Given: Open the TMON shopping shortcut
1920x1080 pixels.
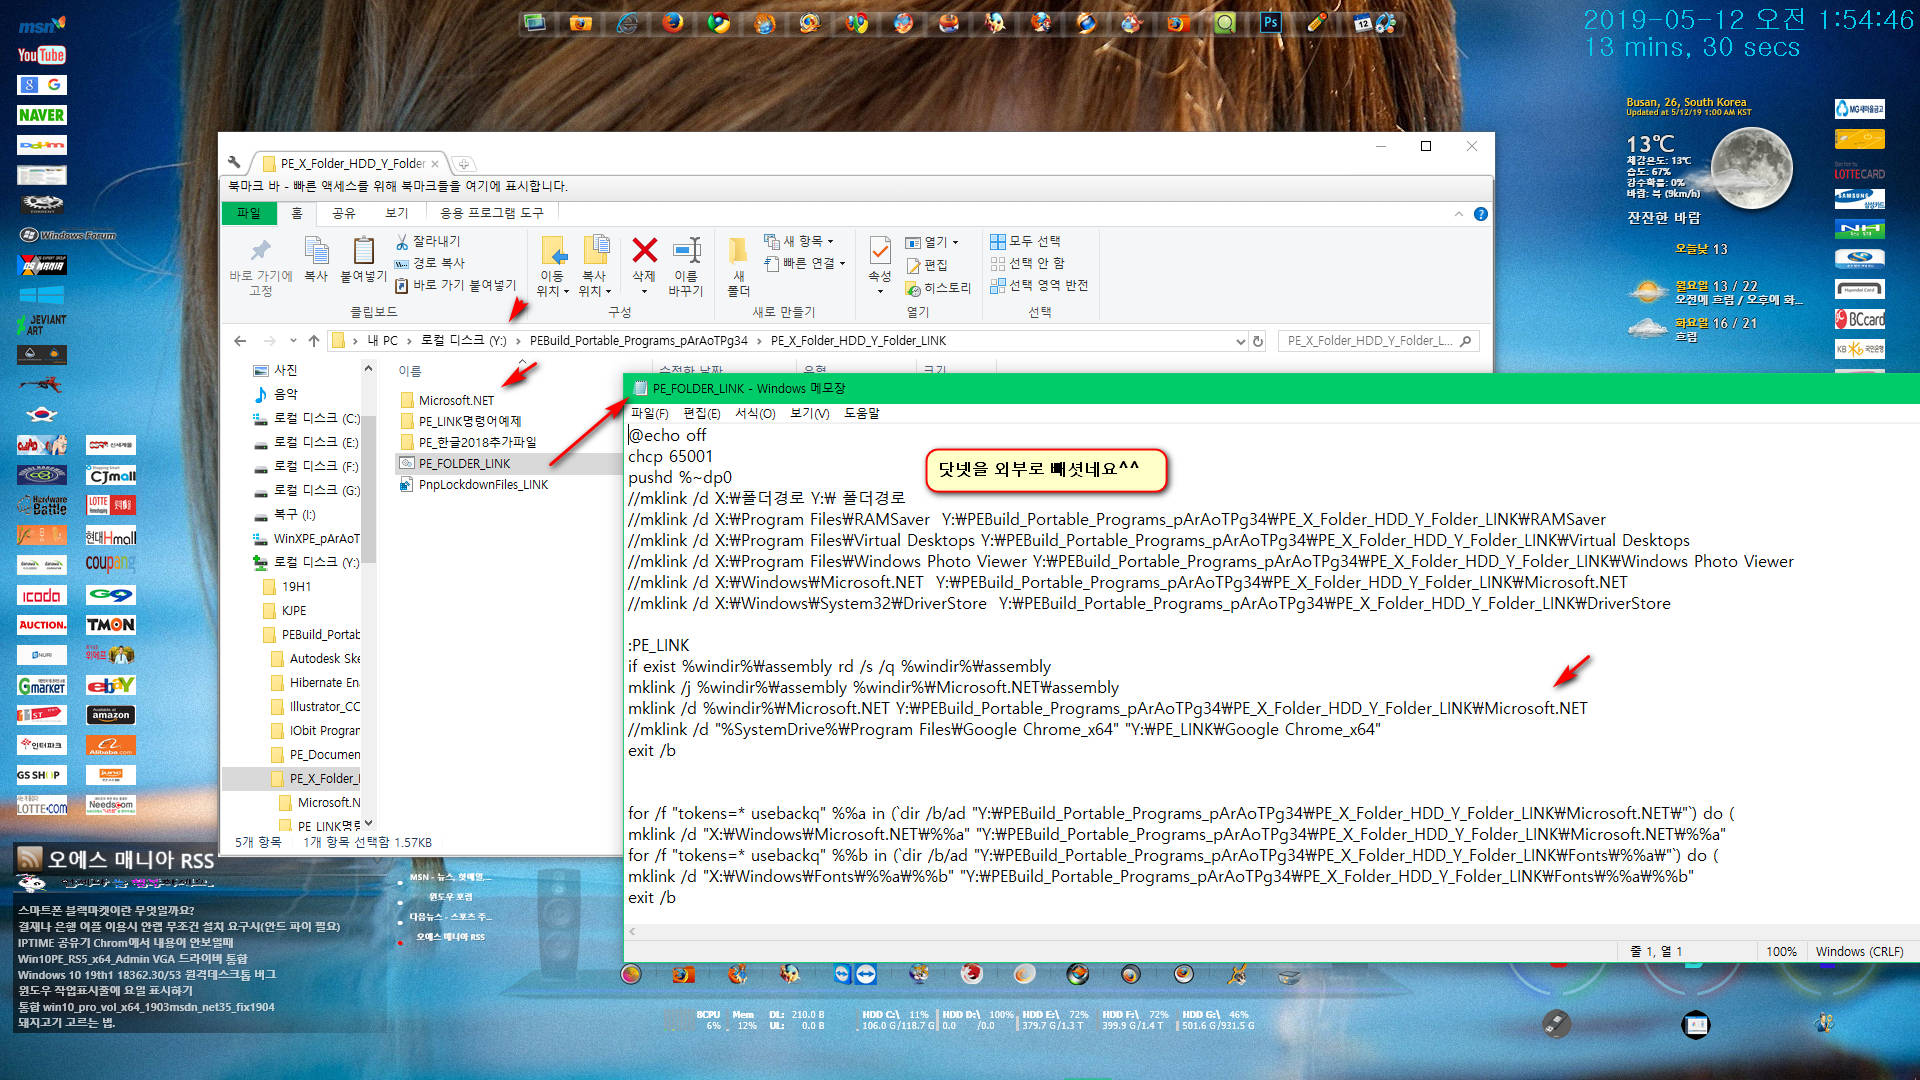Looking at the screenshot, I should tap(110, 624).
